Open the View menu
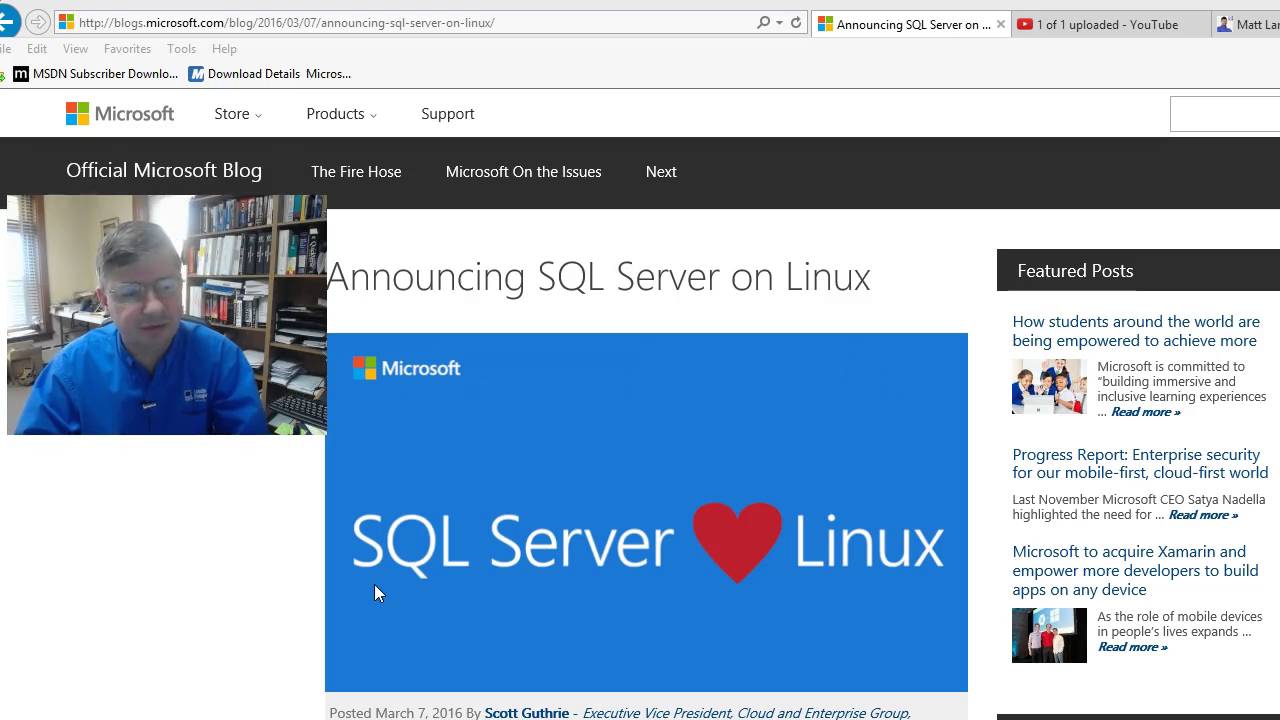The height and width of the screenshot is (720, 1280). tap(75, 48)
